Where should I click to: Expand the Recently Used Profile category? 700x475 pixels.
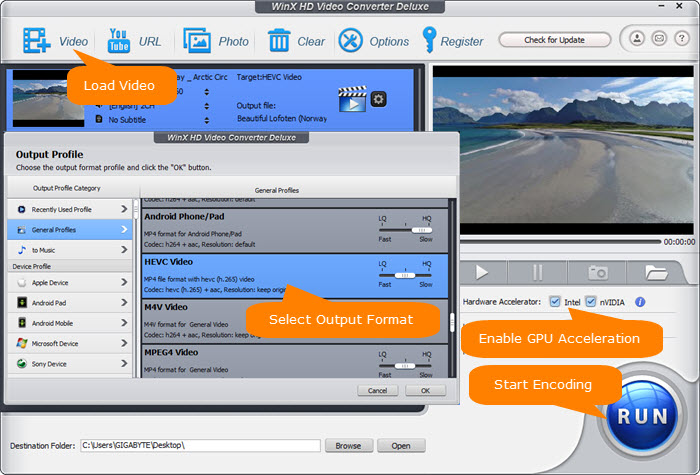(x=124, y=209)
